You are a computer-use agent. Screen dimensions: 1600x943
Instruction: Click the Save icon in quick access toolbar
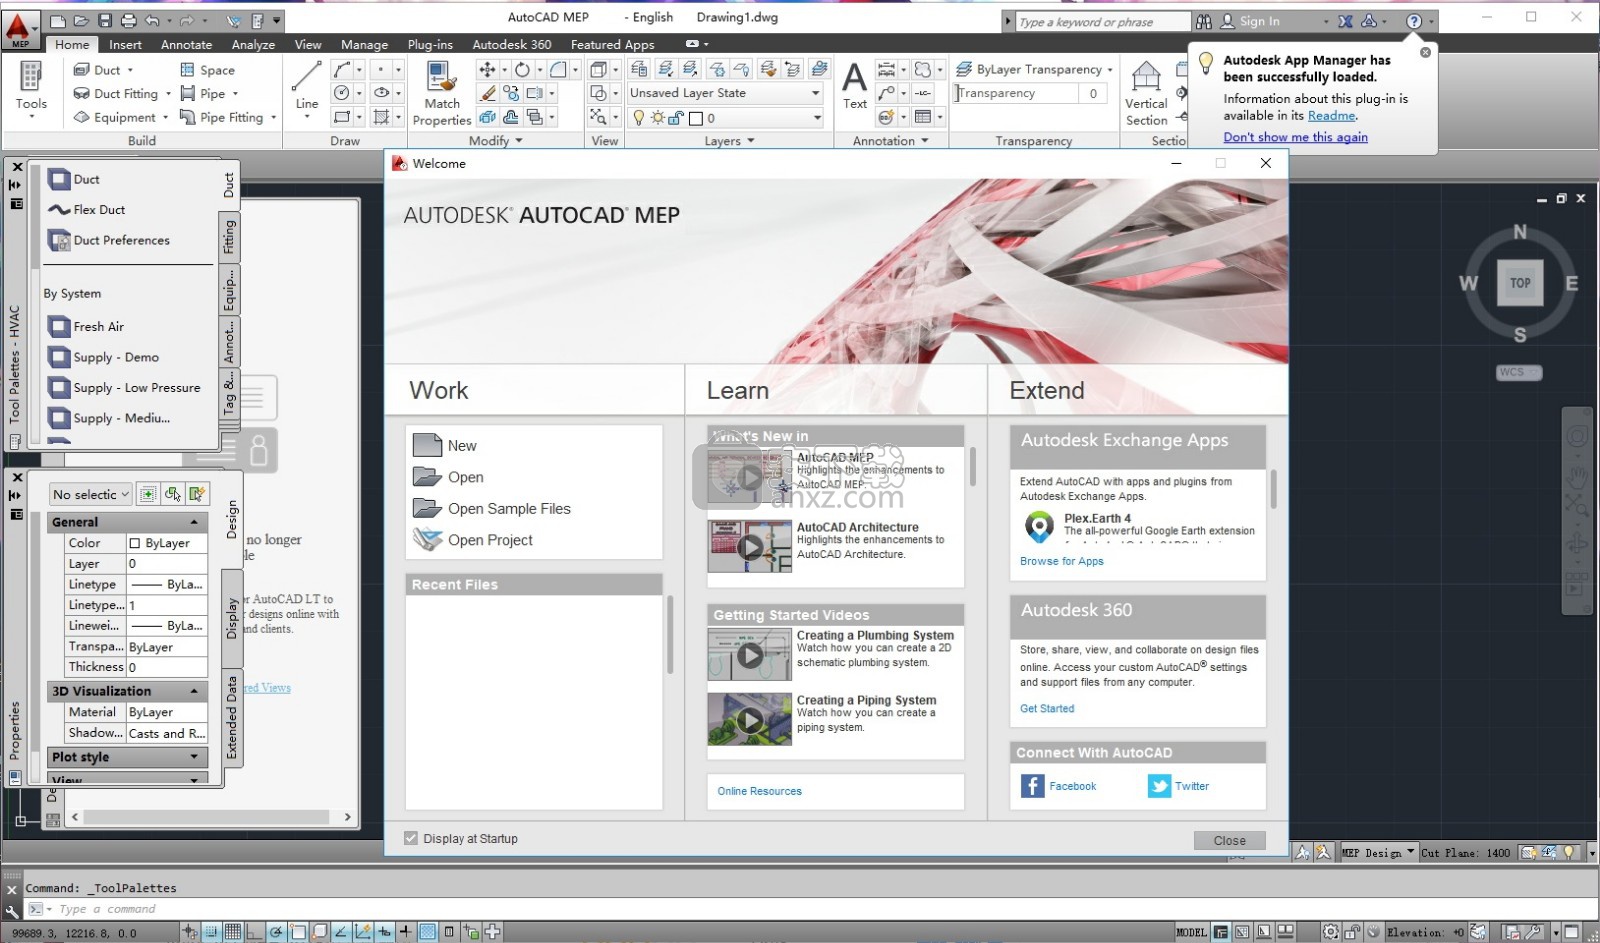105,20
